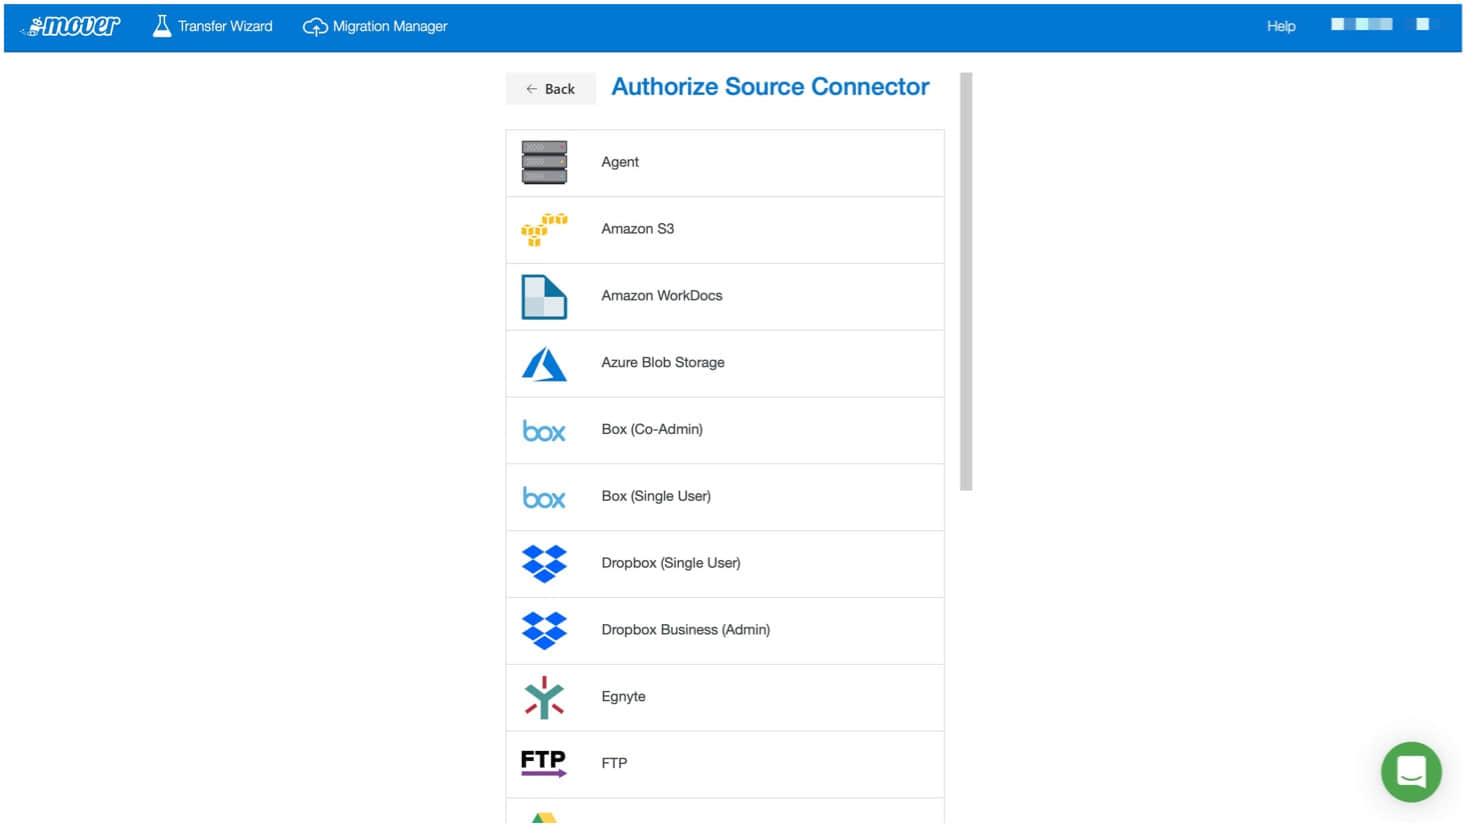Viewport: 1468px width, 828px height.
Task: Select the Dropbox Business (Admin) icon
Action: pyautogui.click(x=544, y=631)
